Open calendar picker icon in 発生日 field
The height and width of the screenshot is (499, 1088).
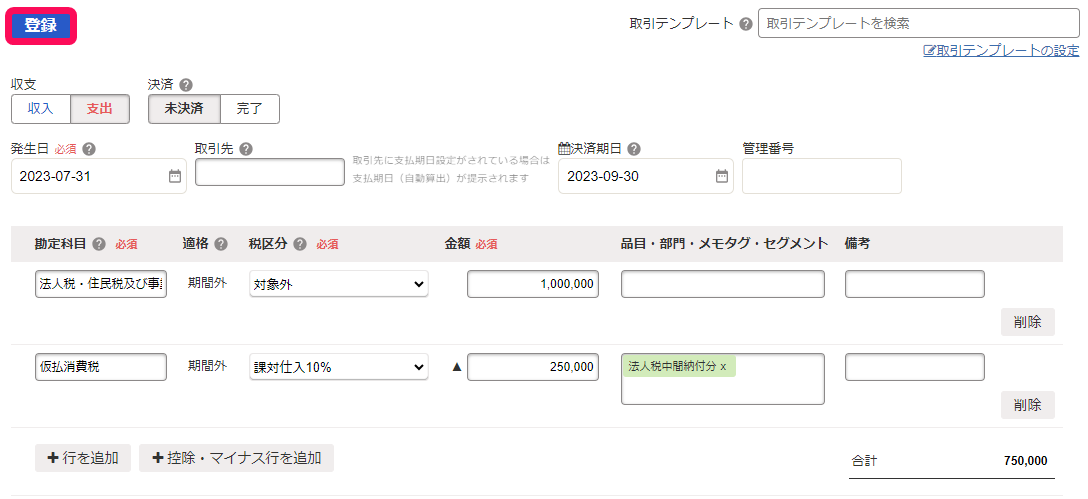pyautogui.click(x=175, y=176)
